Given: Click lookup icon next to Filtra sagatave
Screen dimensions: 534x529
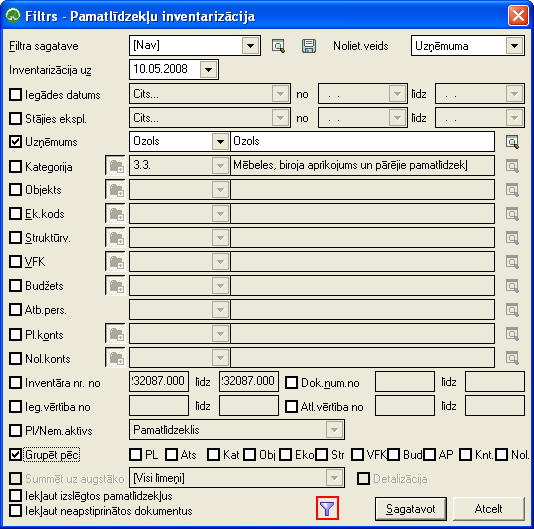Looking at the screenshot, I should coord(278,46).
